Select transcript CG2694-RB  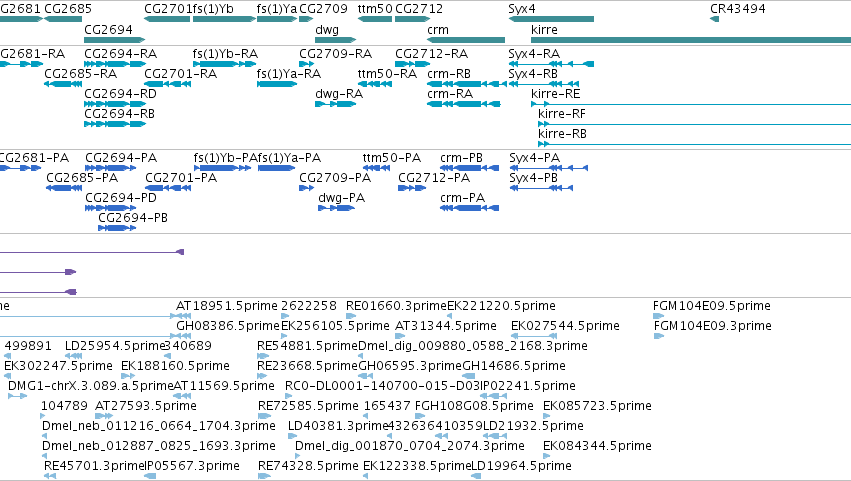(119, 114)
